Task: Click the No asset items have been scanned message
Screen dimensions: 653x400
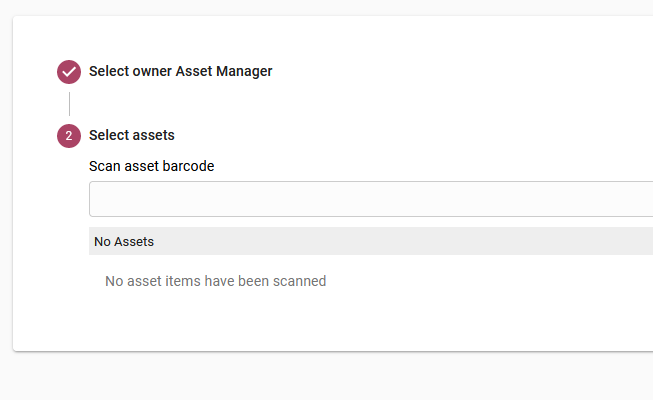Action: pos(215,281)
